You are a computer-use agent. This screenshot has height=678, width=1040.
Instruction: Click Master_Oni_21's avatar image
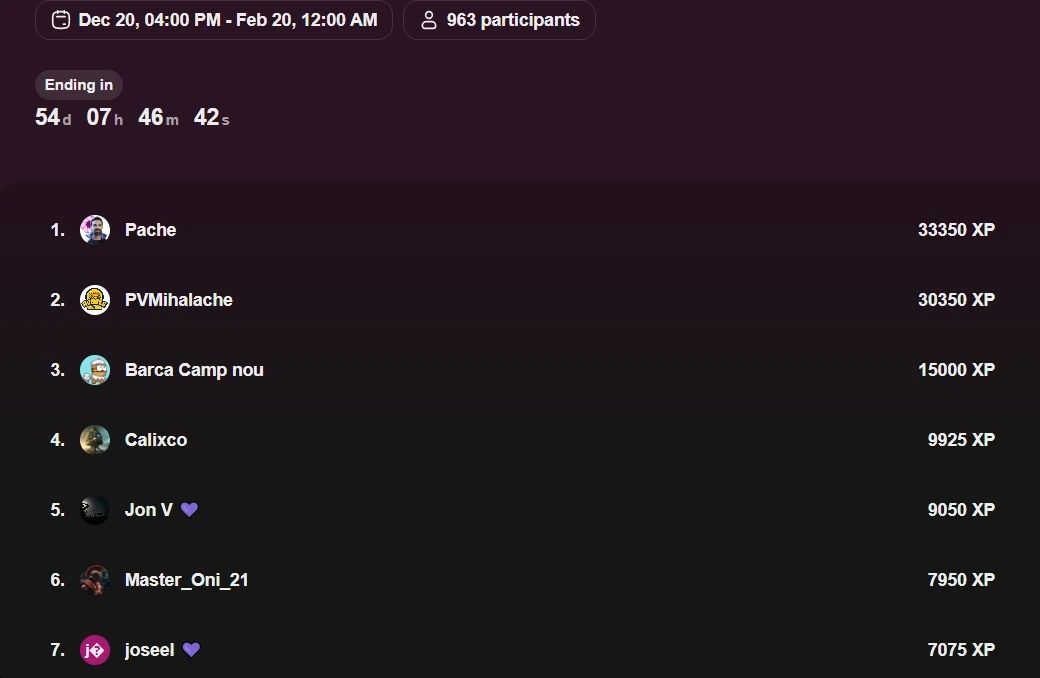click(x=95, y=580)
